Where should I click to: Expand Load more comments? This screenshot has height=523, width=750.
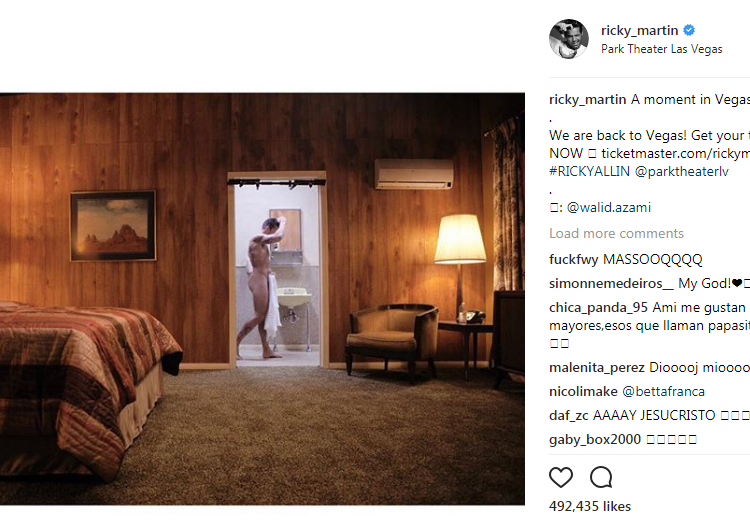616,233
